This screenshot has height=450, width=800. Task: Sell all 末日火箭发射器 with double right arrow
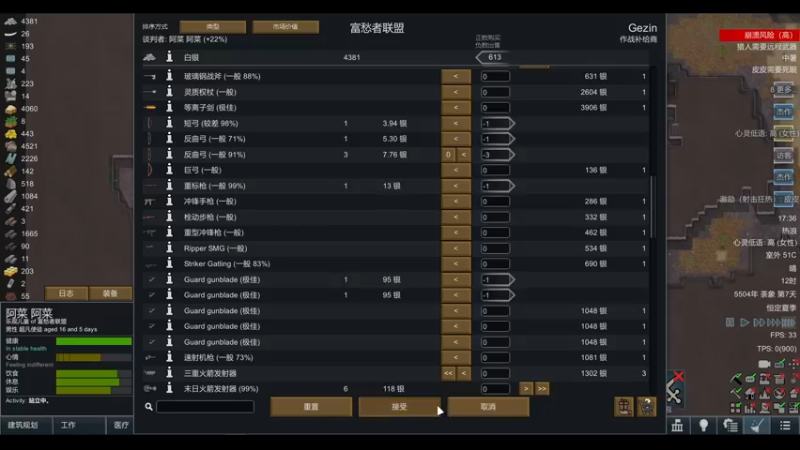tap(542, 389)
